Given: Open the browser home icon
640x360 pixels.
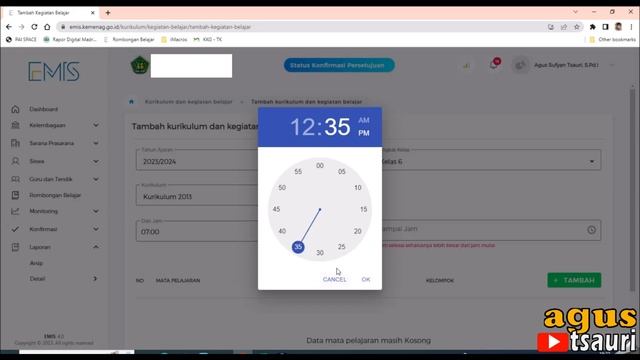Looking at the screenshot, I should pyautogui.click(x=47, y=27).
